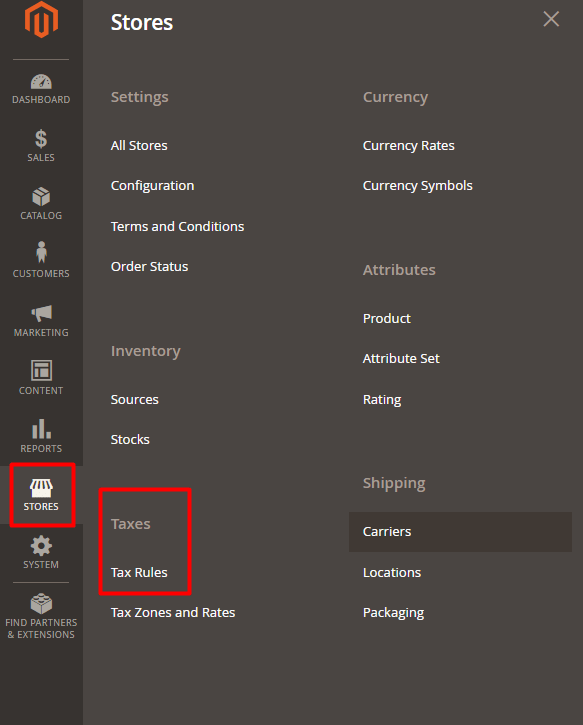Close the Stores menu panel
The height and width of the screenshot is (725, 583).
[551, 19]
